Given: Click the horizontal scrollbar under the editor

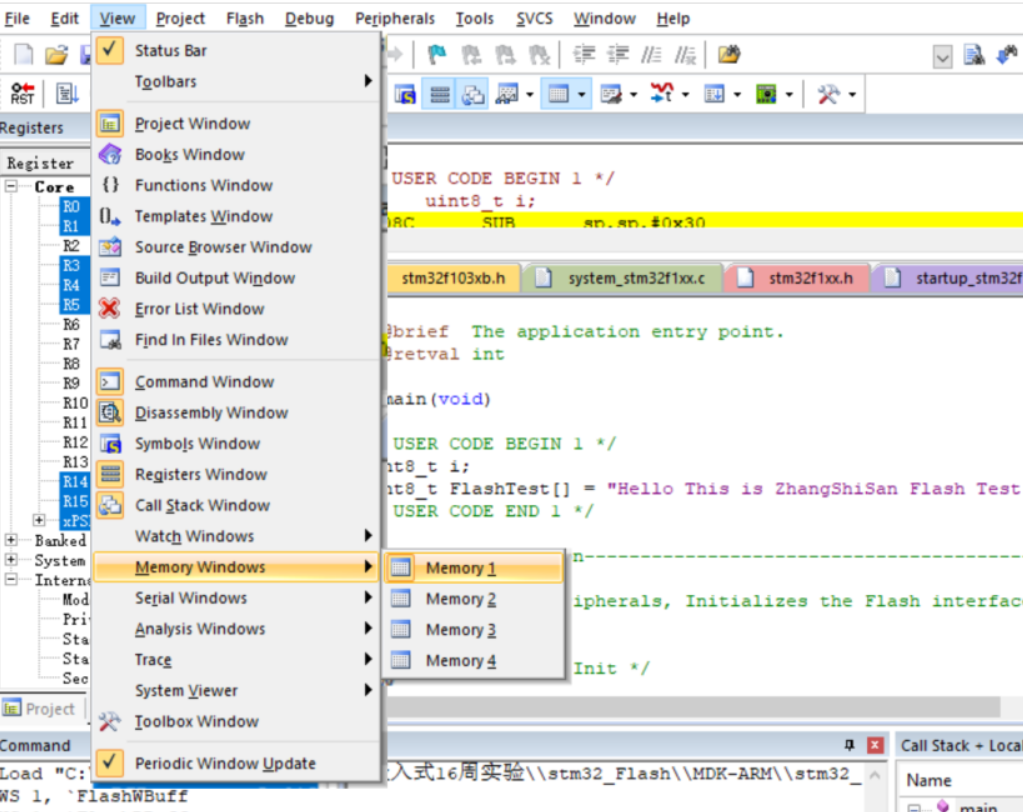Looking at the screenshot, I should pyautogui.click(x=694, y=706).
